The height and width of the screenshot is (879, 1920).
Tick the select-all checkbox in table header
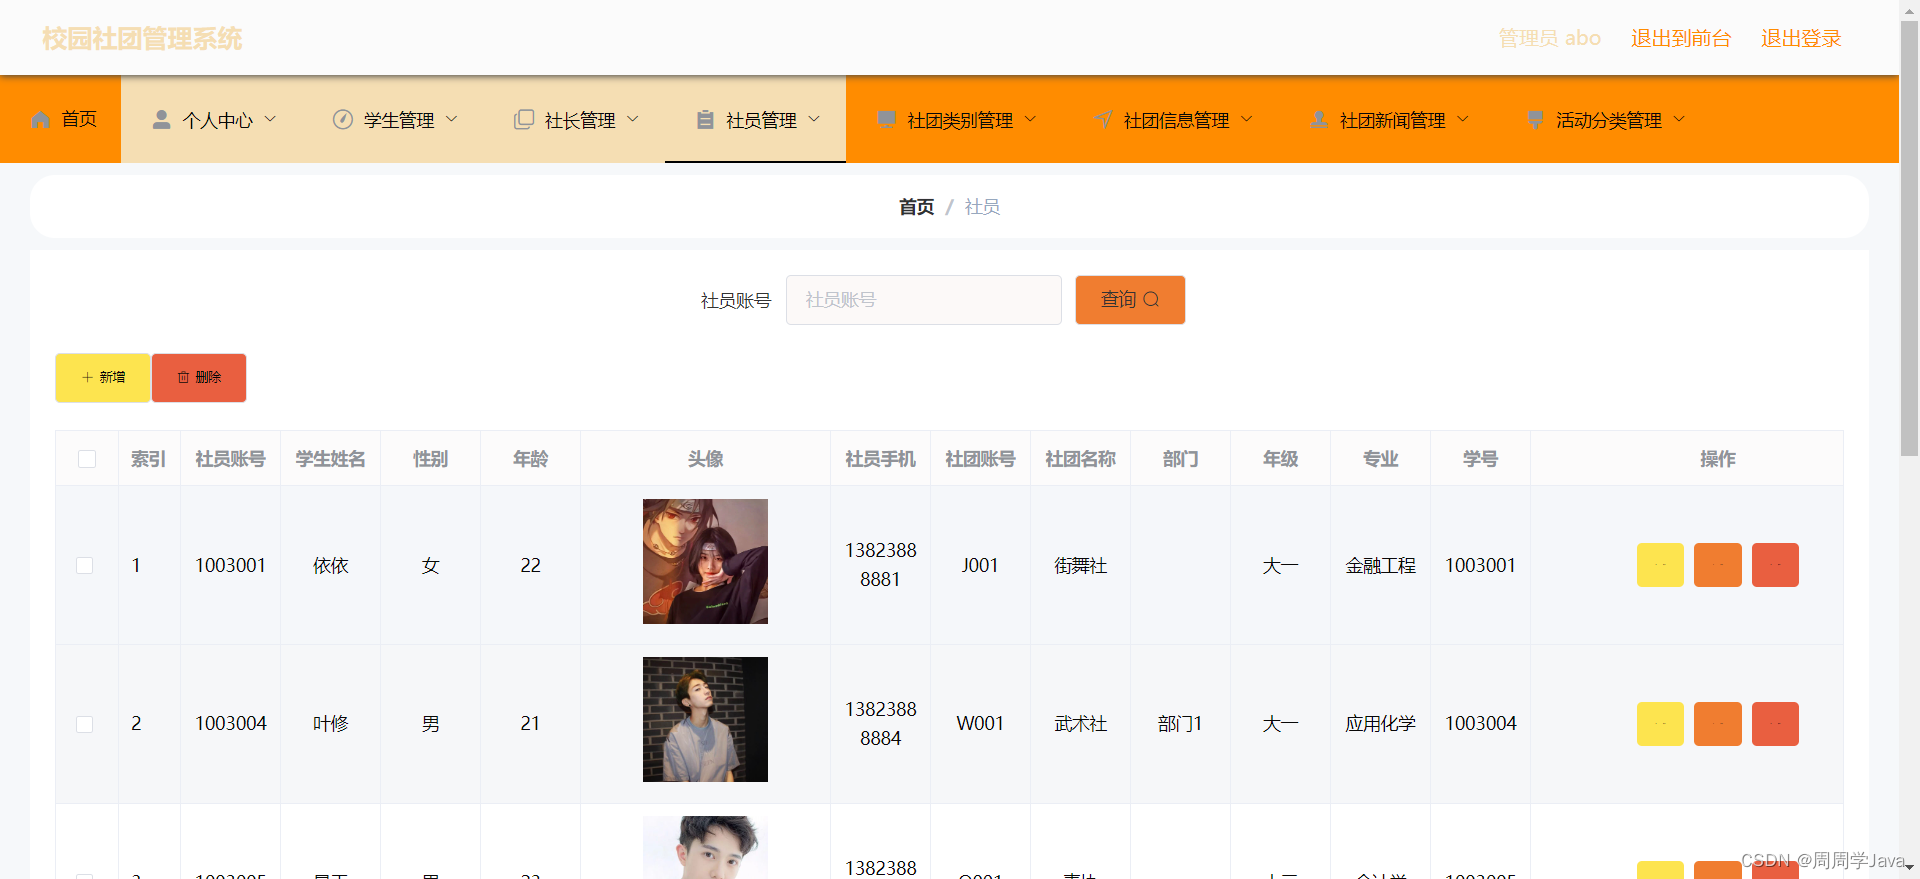point(87,459)
